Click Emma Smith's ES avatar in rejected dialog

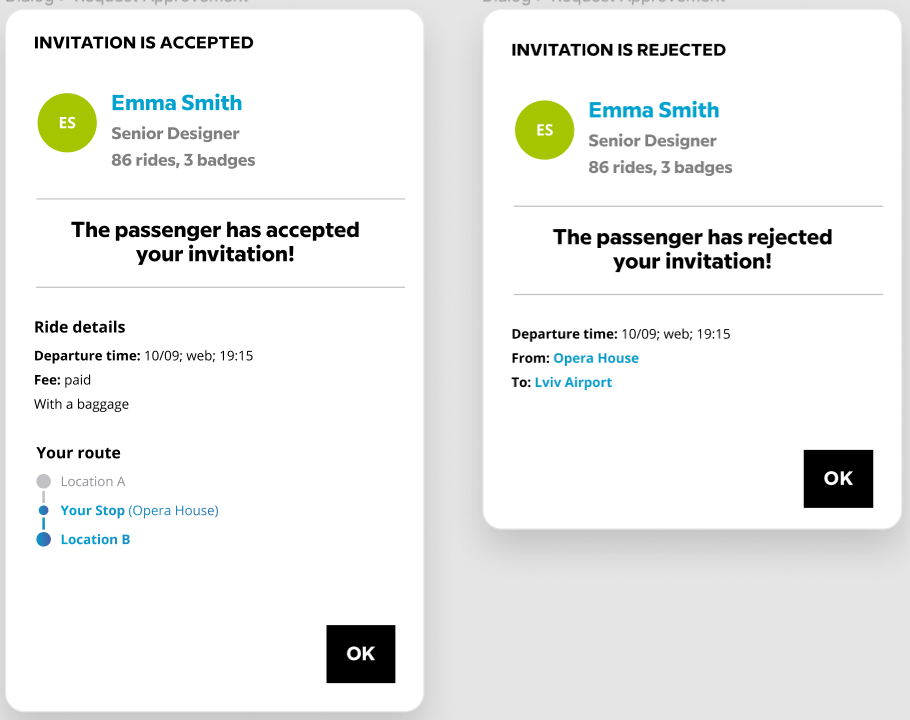(x=543, y=130)
